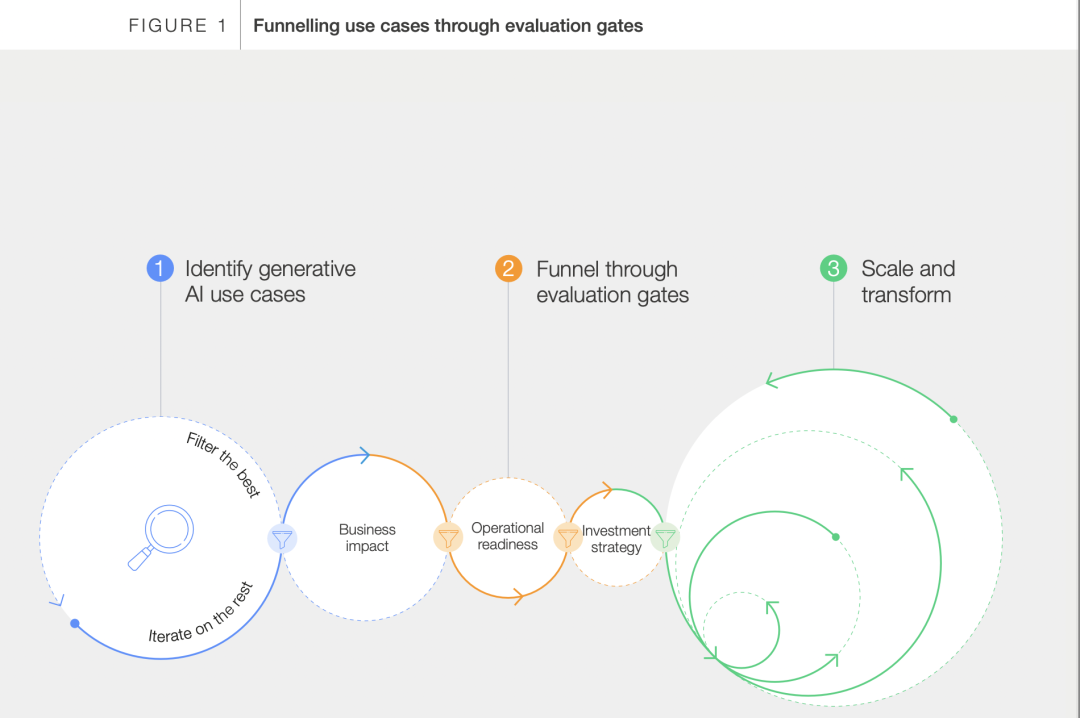Click the blue dot on the first circle
Viewport: 1080px width, 718px height.
click(x=75, y=624)
